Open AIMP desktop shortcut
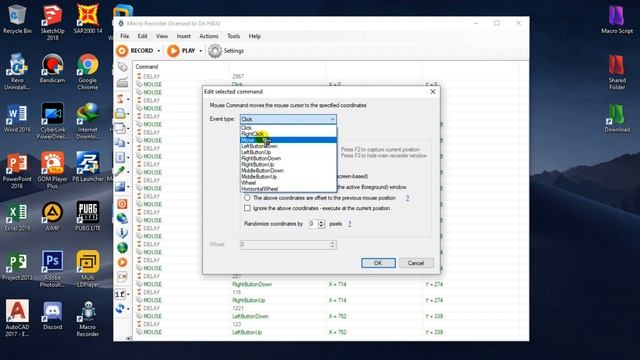 point(52,217)
